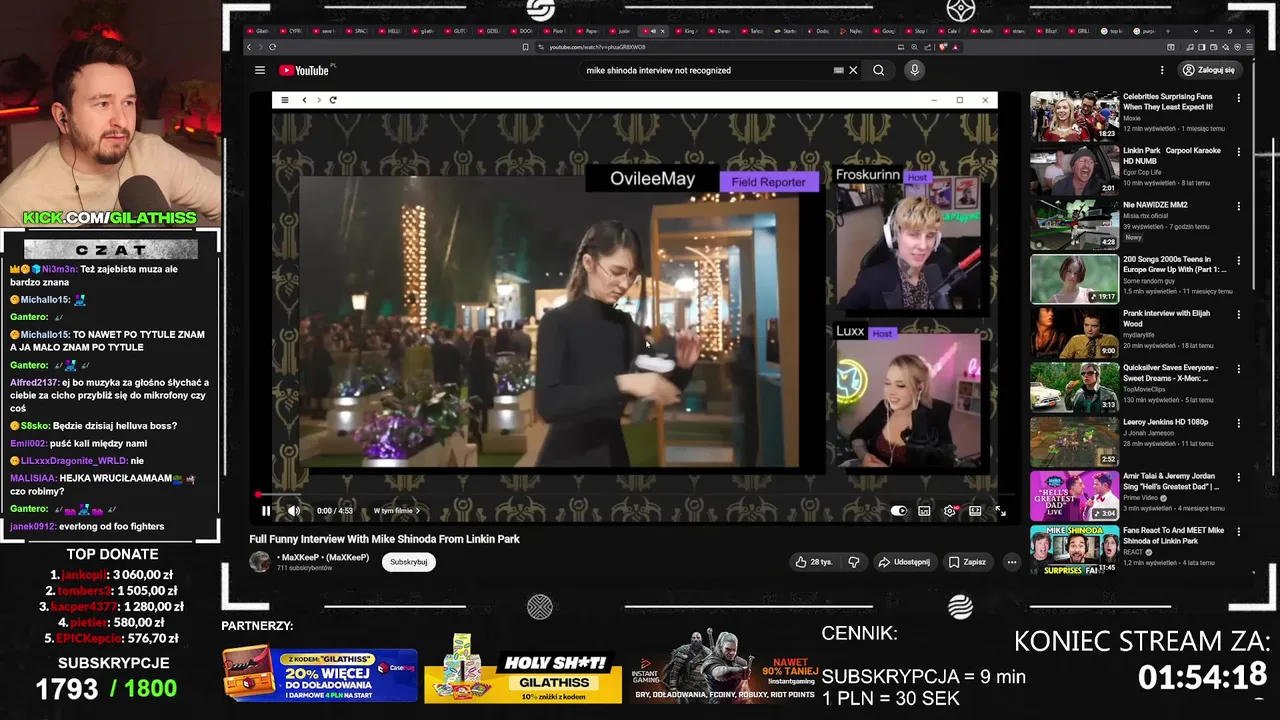Screen dimensions: 1280x720
Task: Clear the YouTube search query with X
Action: [853, 70]
